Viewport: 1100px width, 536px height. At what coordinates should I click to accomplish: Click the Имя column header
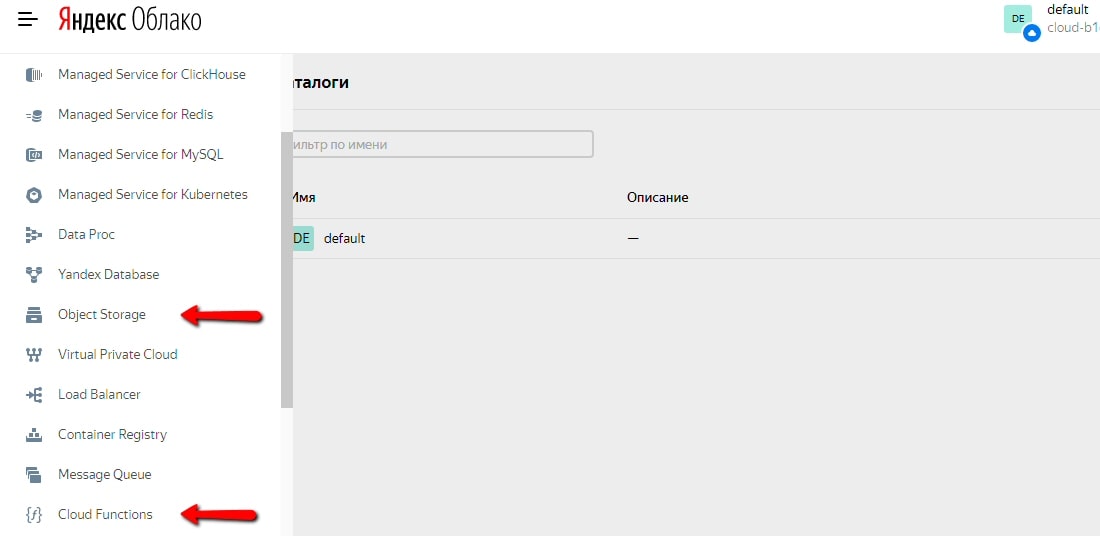coord(304,198)
